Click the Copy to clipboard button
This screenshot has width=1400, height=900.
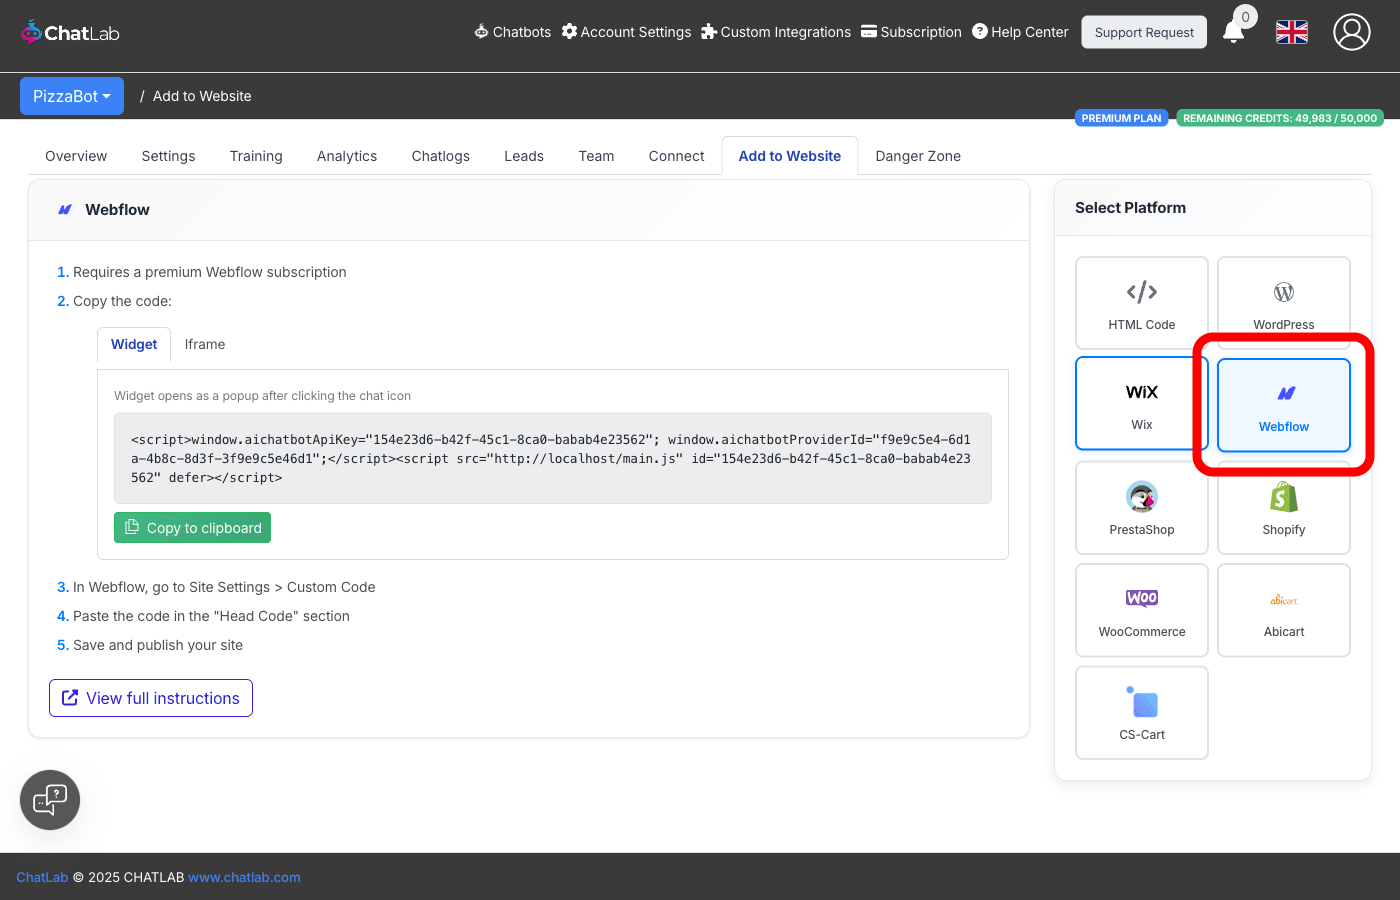(x=192, y=528)
